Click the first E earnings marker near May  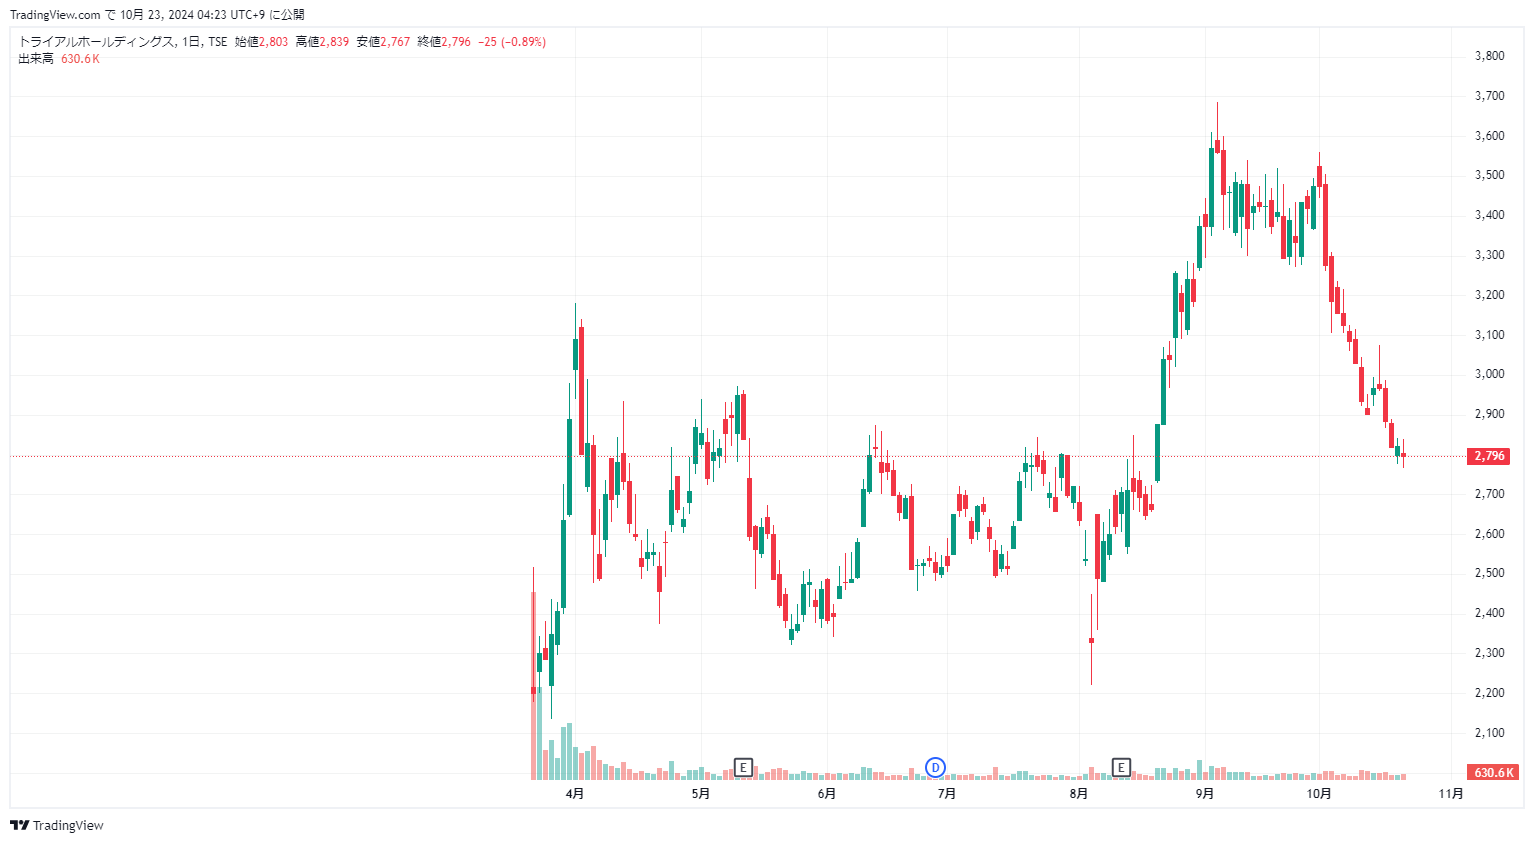[x=743, y=767]
